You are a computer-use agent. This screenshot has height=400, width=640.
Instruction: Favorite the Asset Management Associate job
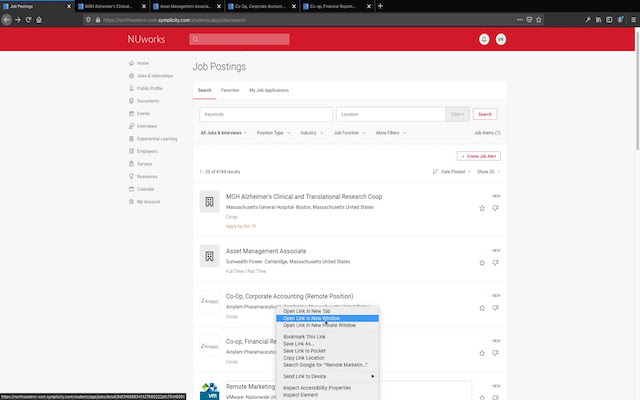tap(482, 263)
